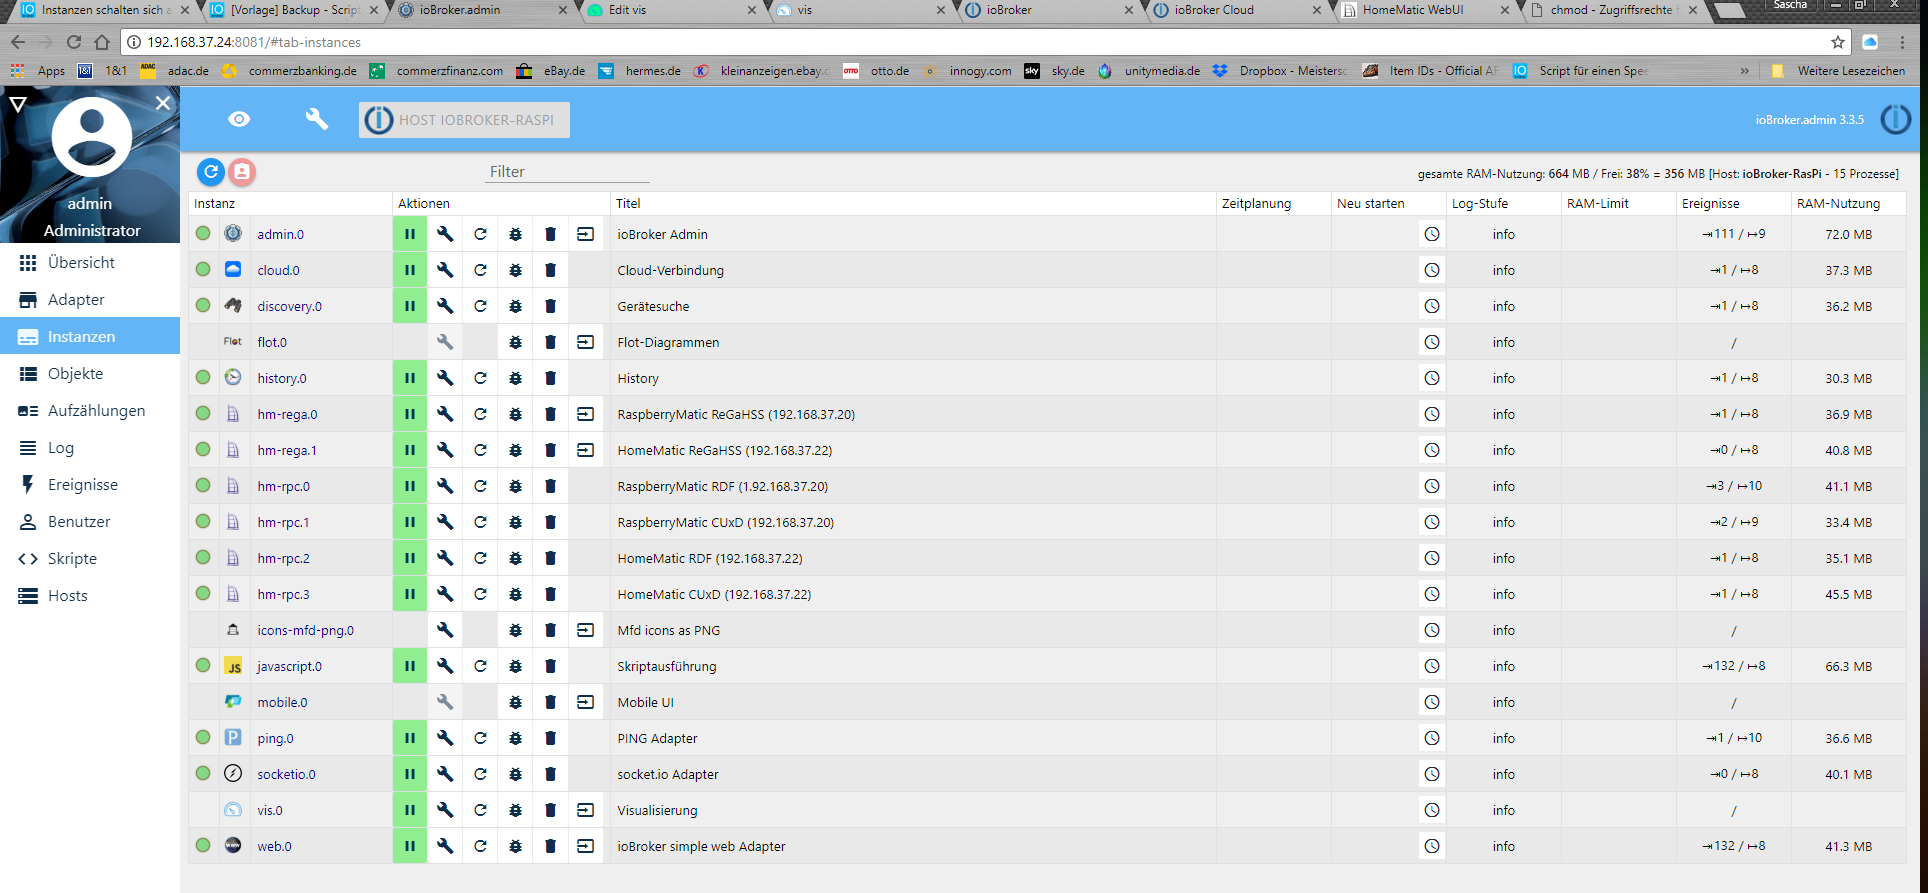This screenshot has height=893, width=1928.
Task: Toggle expert mode eye icon
Action: [239, 119]
